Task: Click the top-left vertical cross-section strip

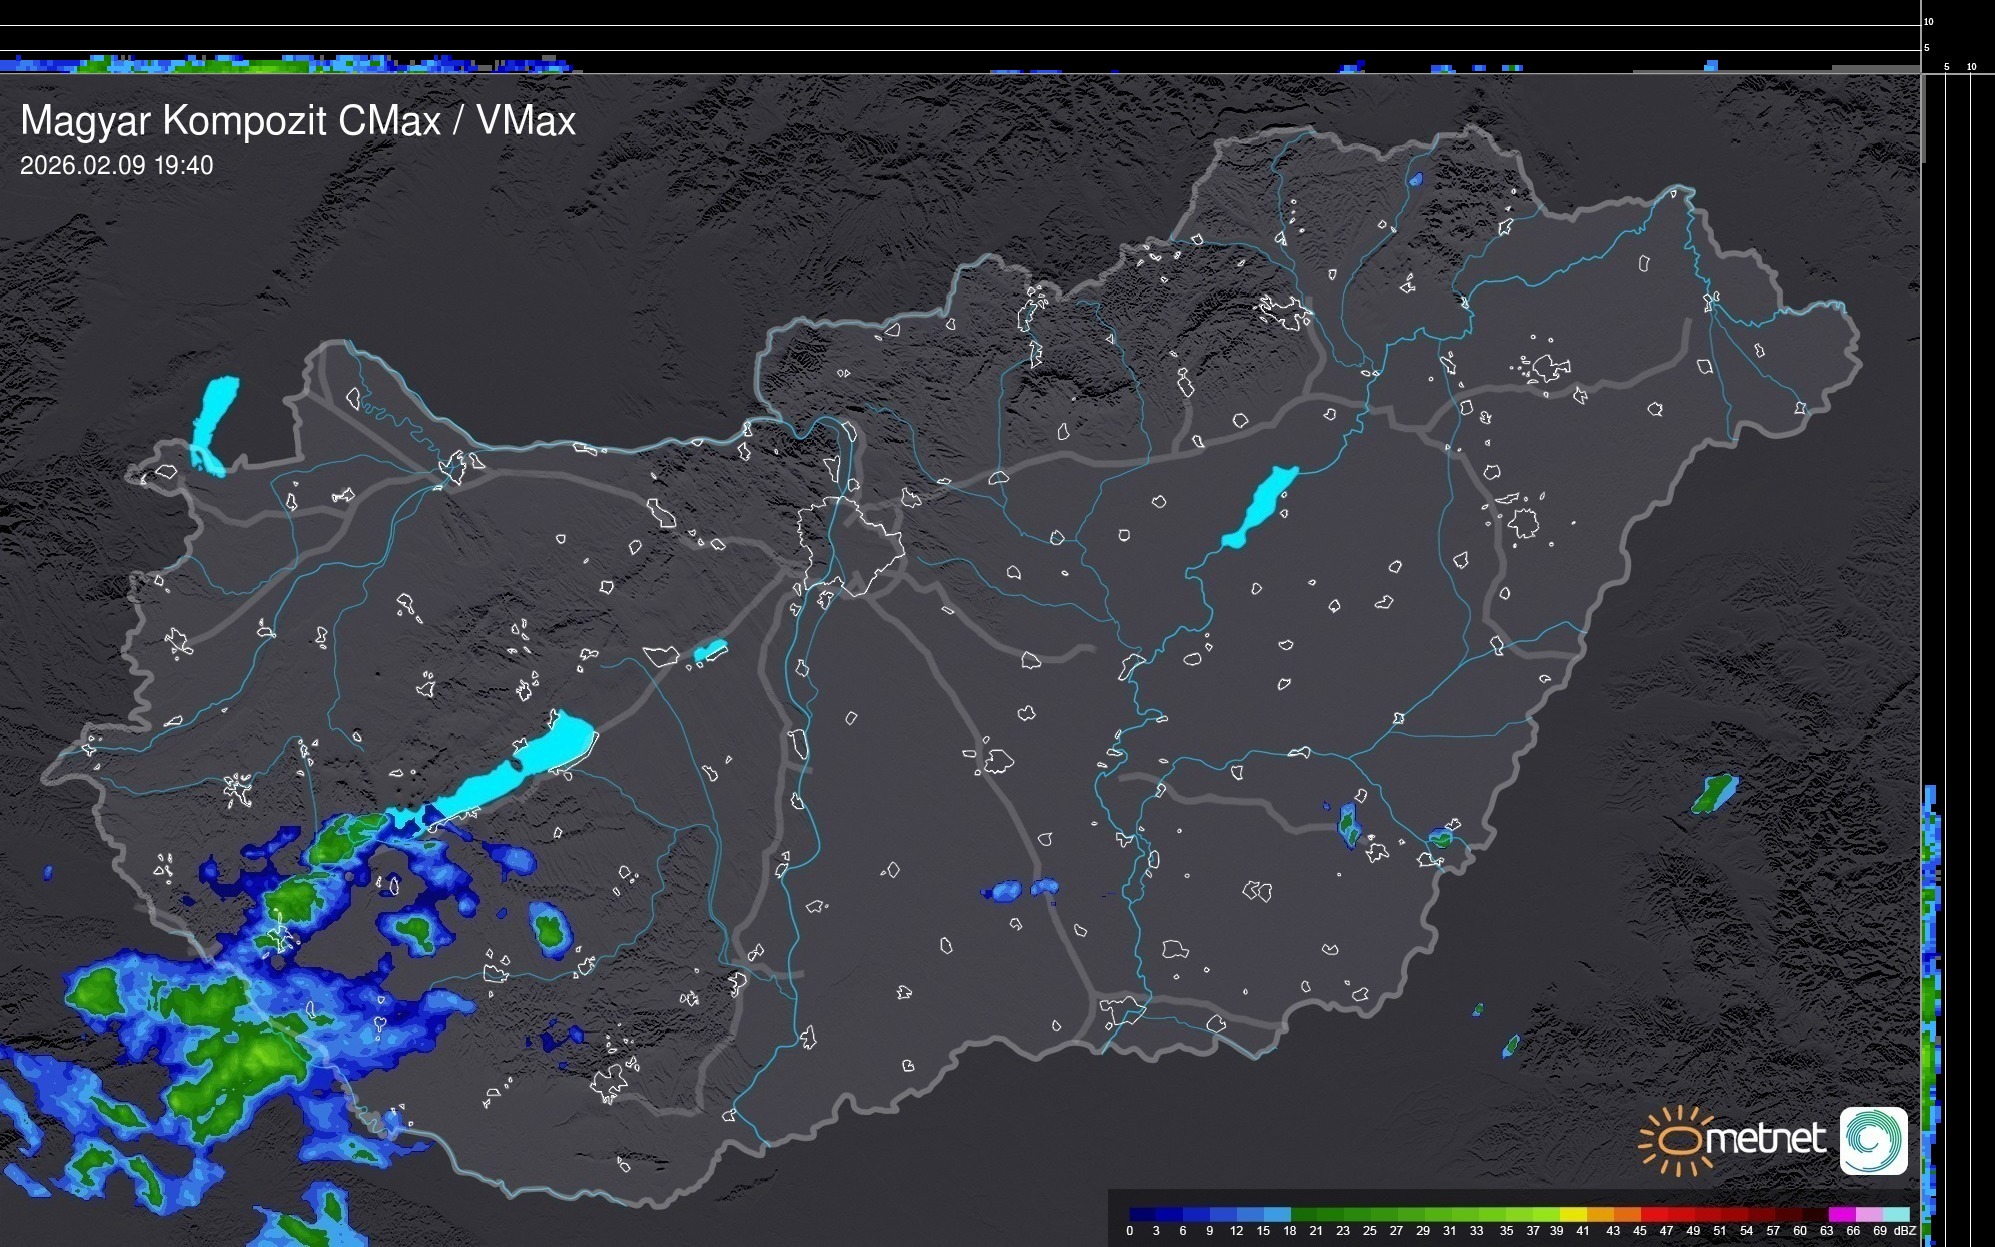Action: click(x=290, y=64)
